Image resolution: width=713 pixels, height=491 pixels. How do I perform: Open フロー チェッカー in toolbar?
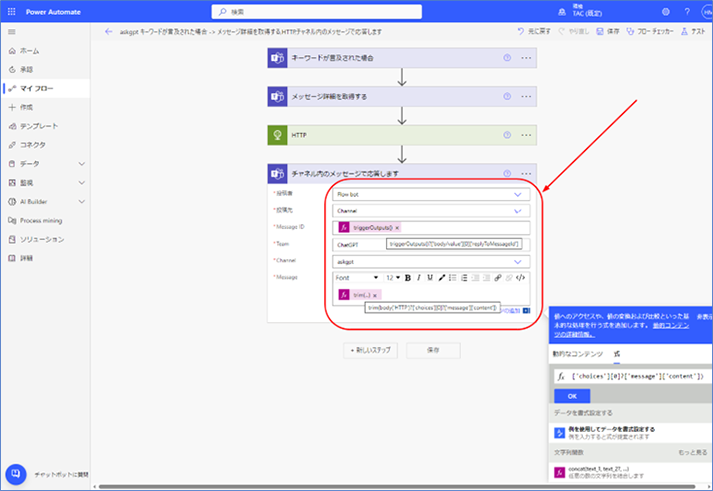click(x=650, y=31)
